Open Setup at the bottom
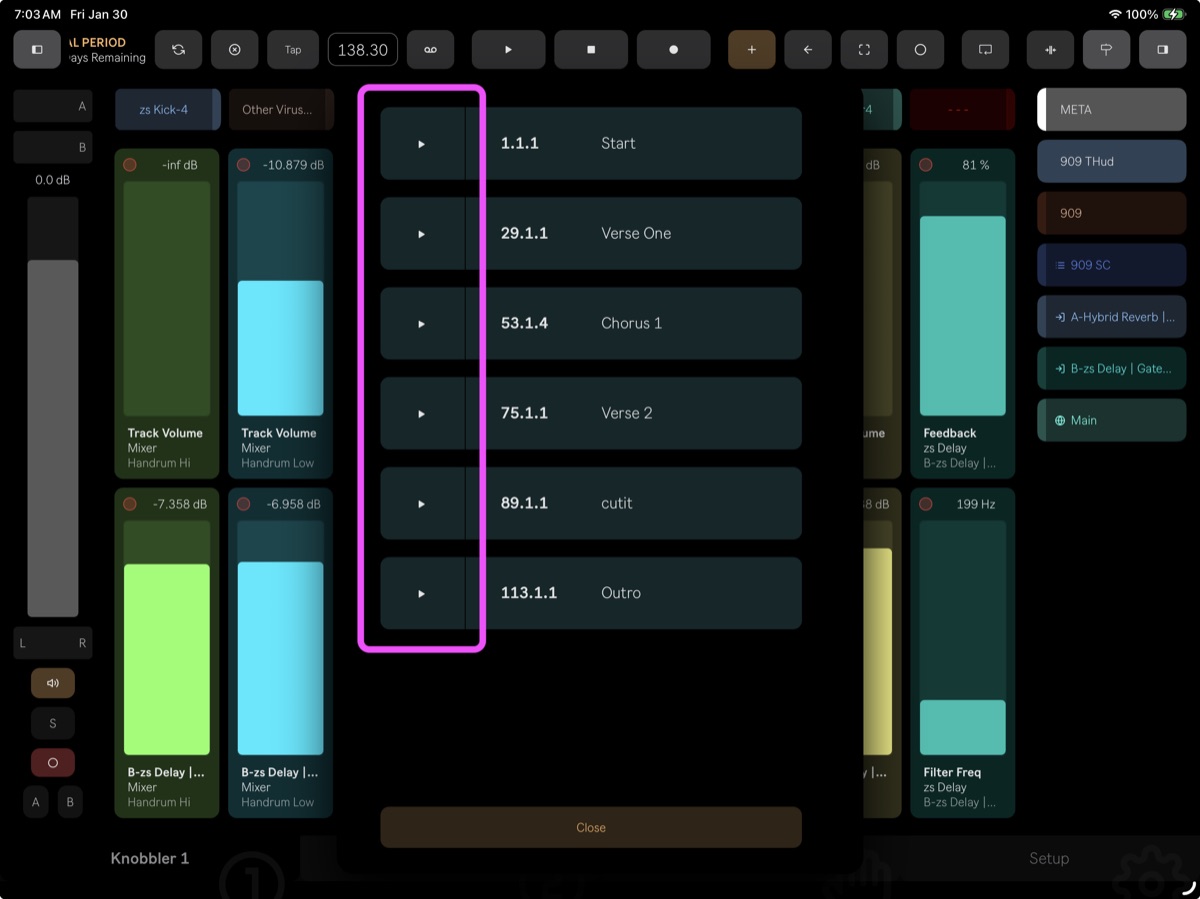 point(1049,858)
